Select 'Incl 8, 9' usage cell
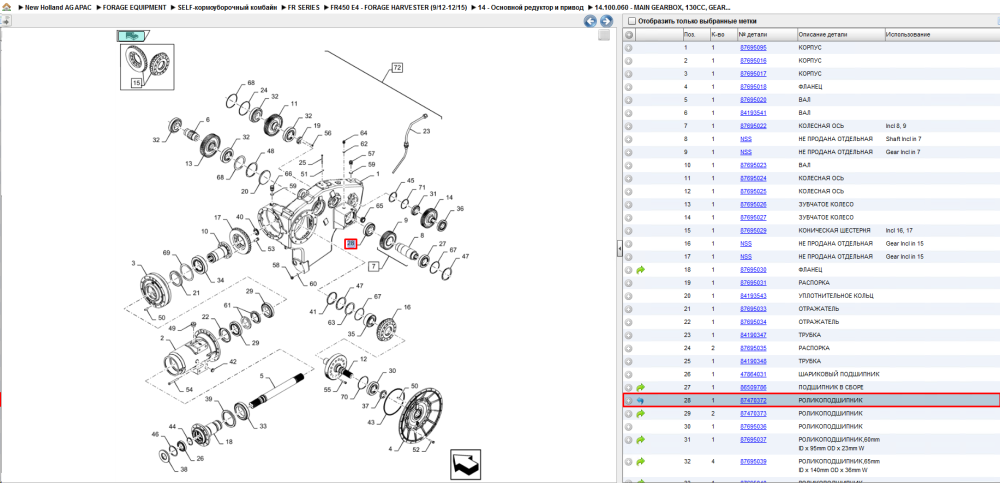Image resolution: width=1000 pixels, height=483 pixels. pyautogui.click(x=896, y=126)
